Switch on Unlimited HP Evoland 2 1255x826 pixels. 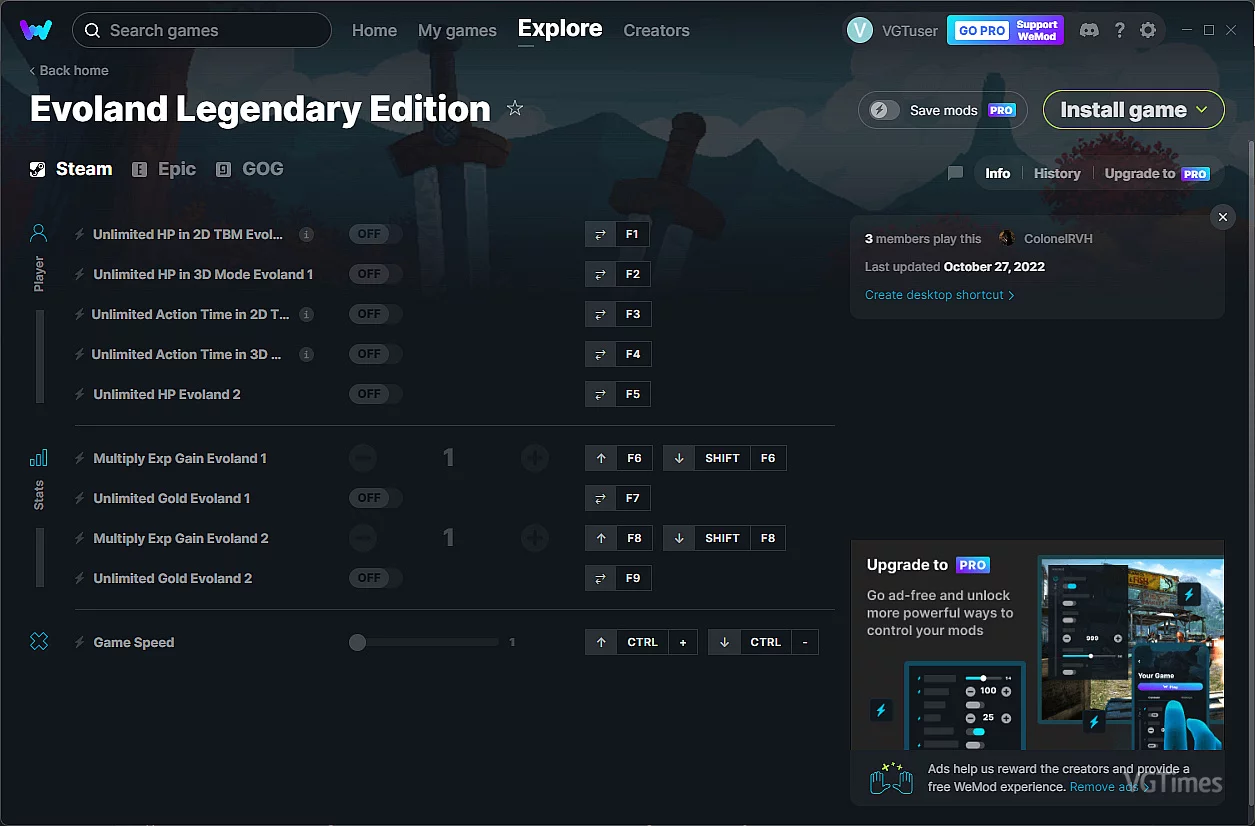[x=375, y=394]
